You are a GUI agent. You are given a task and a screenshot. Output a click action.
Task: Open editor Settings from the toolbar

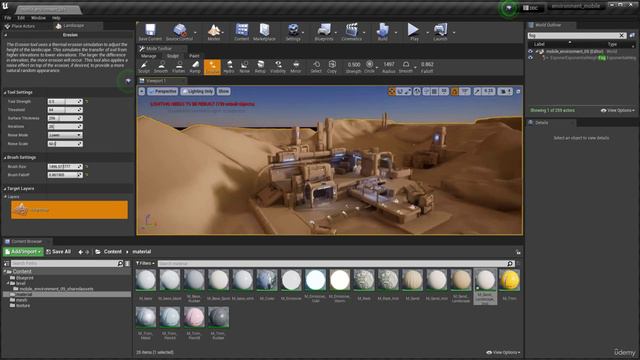[293, 32]
